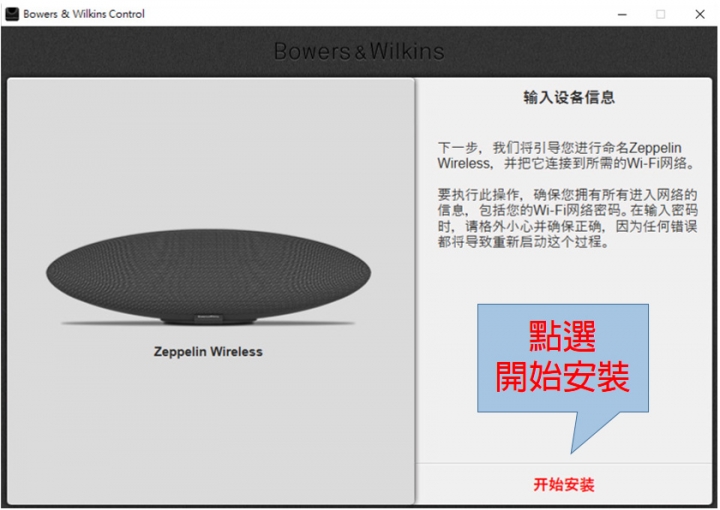Screen dimensions: 720x510
Task: Click the Zeppelin Wireless label text
Action: tap(208, 352)
